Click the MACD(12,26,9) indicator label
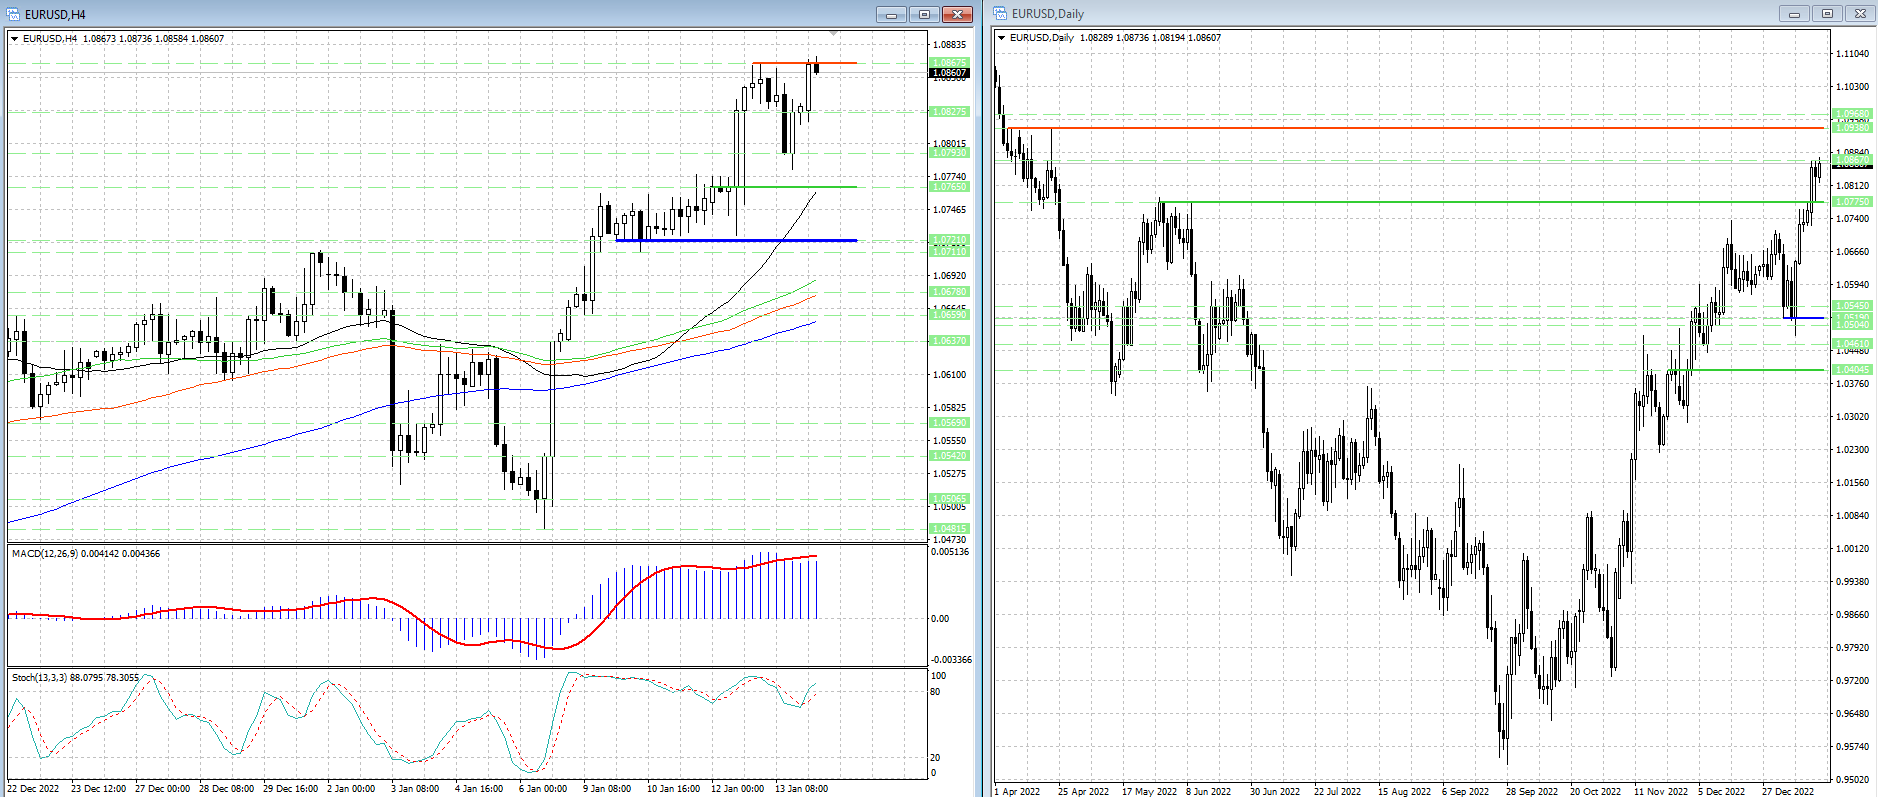The image size is (1878, 797). [x=86, y=554]
